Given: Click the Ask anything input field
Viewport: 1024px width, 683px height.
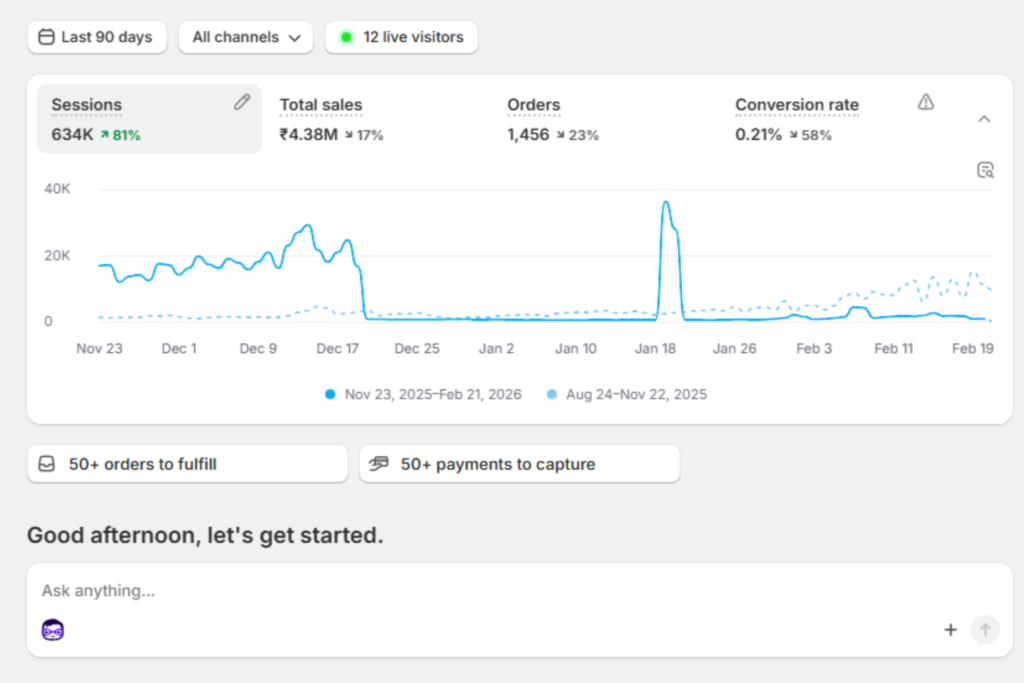Looking at the screenshot, I should point(480,591).
